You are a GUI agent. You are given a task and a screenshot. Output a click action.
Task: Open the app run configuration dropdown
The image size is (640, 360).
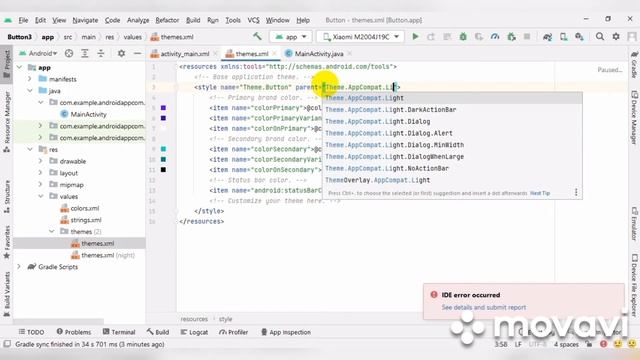291,37
